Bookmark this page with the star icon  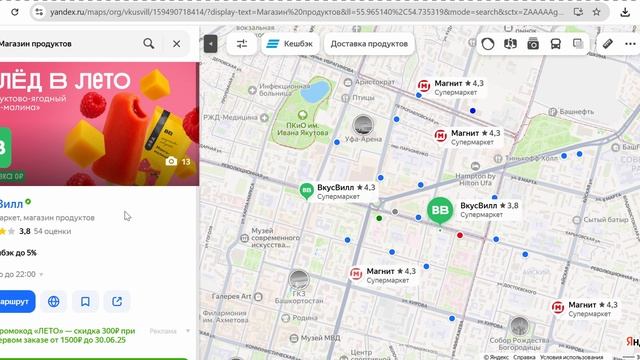tap(596, 12)
